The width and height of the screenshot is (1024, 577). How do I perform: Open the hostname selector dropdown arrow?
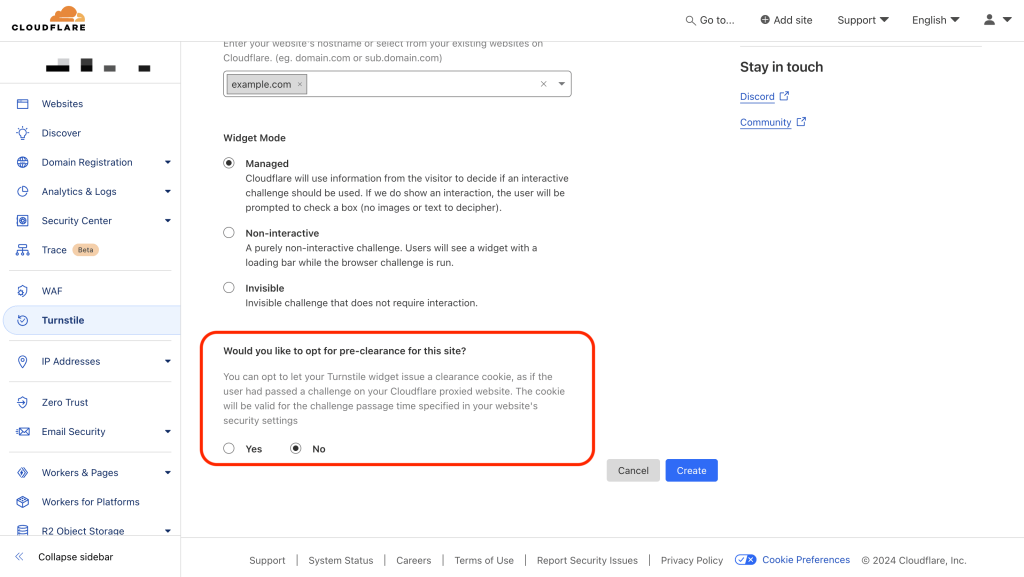[561, 84]
